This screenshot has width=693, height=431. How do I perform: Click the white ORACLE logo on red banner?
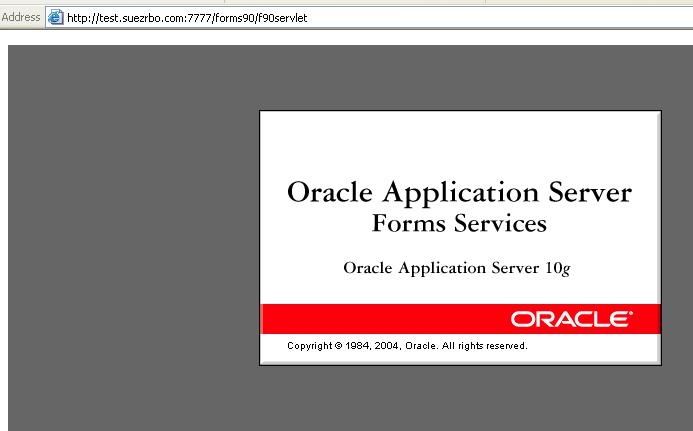570,319
